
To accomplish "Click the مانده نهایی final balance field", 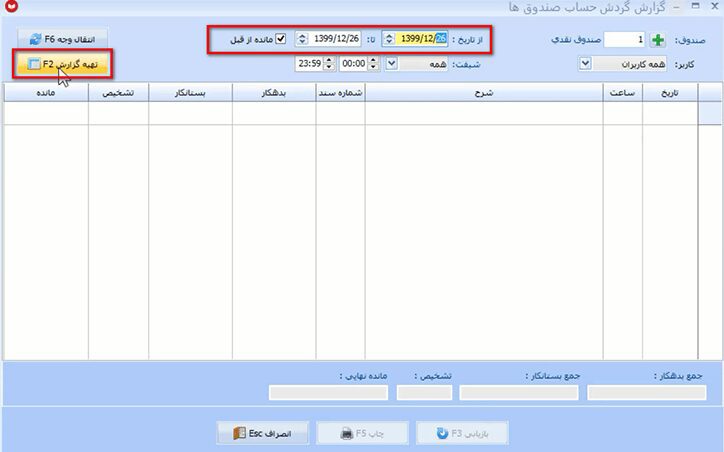I will click(328, 393).
